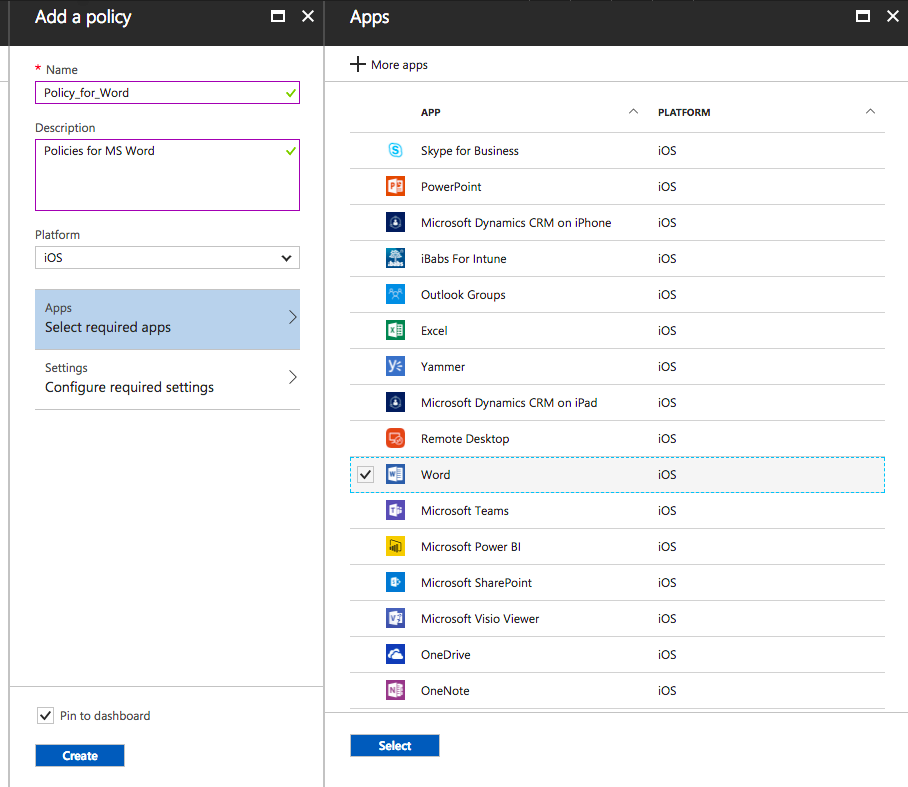Uncheck the Word app checkbox
The height and width of the screenshot is (787, 908).
(x=366, y=475)
